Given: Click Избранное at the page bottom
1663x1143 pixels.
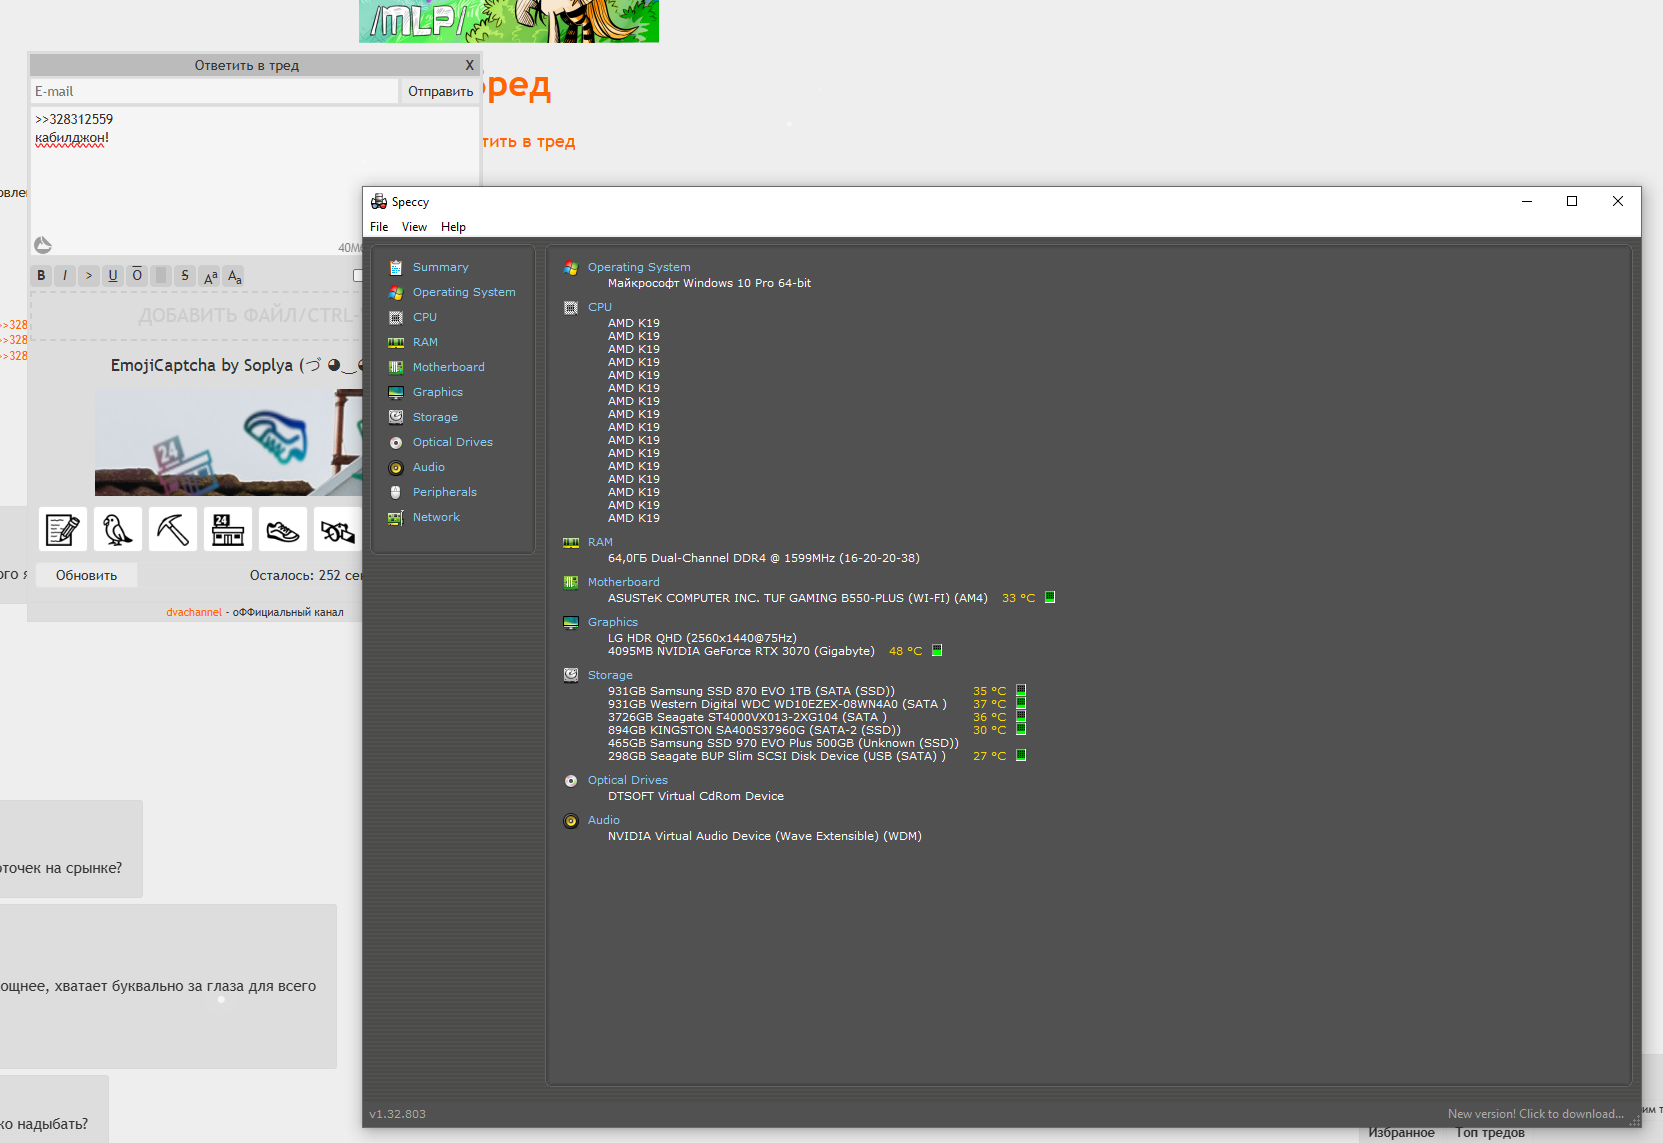Looking at the screenshot, I should pos(1401,1133).
